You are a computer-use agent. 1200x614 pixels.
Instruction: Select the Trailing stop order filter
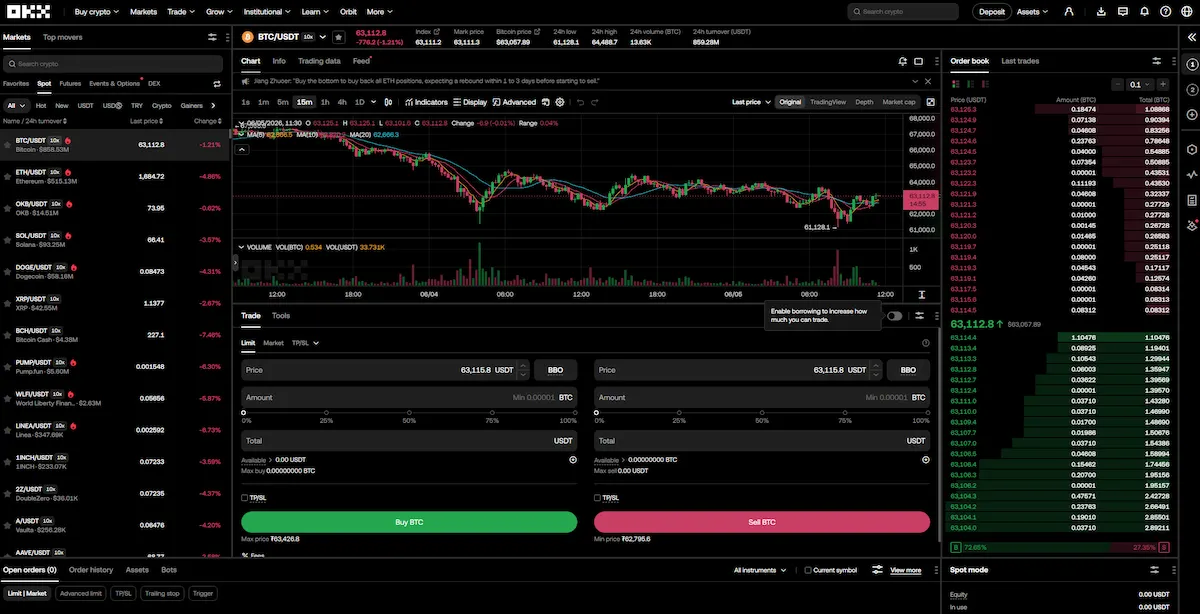coord(162,593)
